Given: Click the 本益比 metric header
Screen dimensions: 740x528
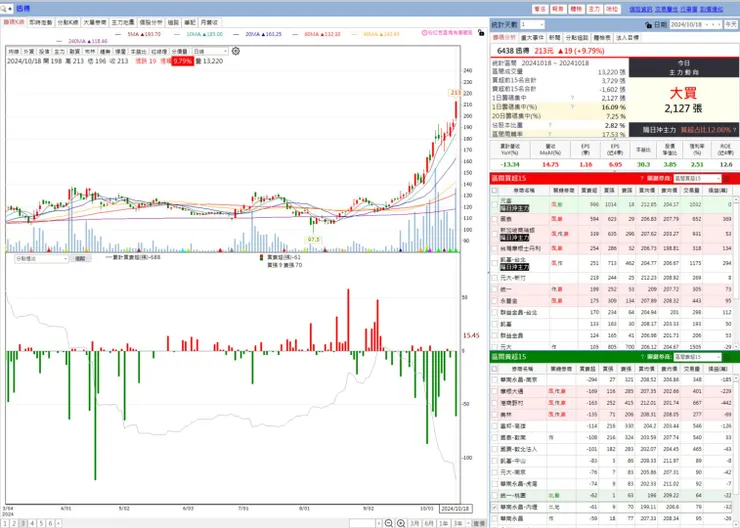Looking at the screenshot, I should (643, 149).
